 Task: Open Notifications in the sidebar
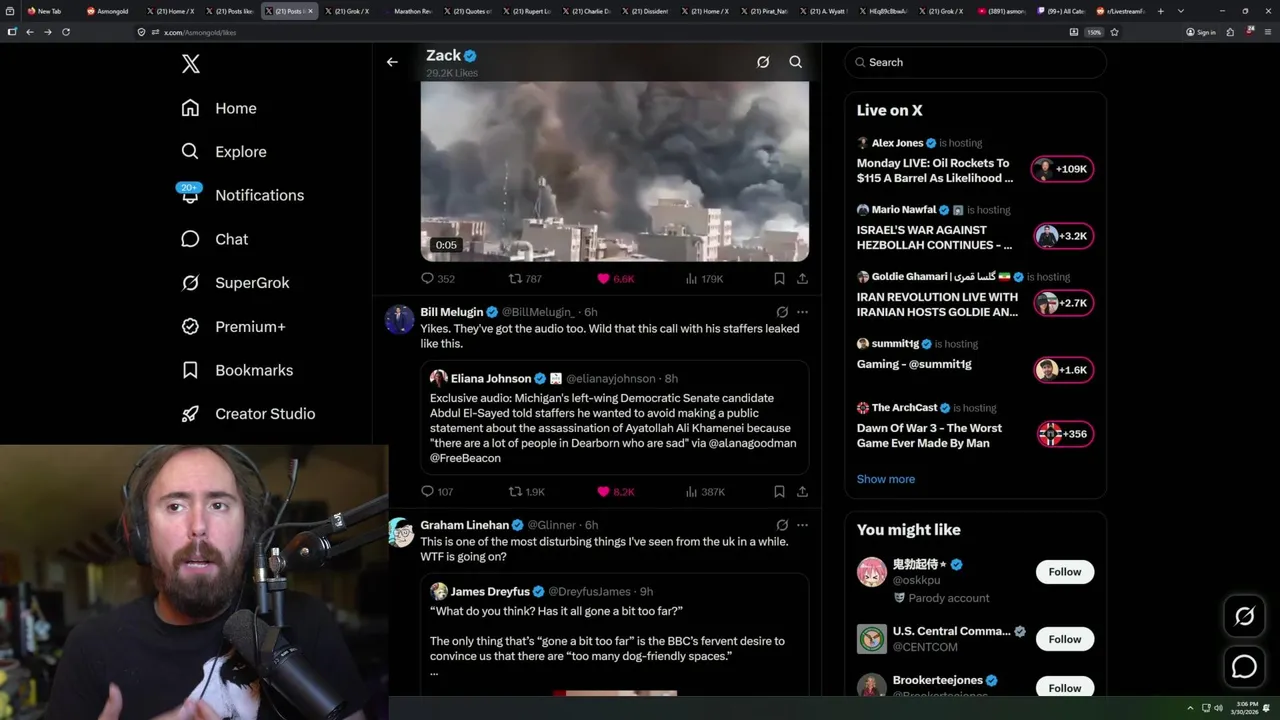point(242,195)
